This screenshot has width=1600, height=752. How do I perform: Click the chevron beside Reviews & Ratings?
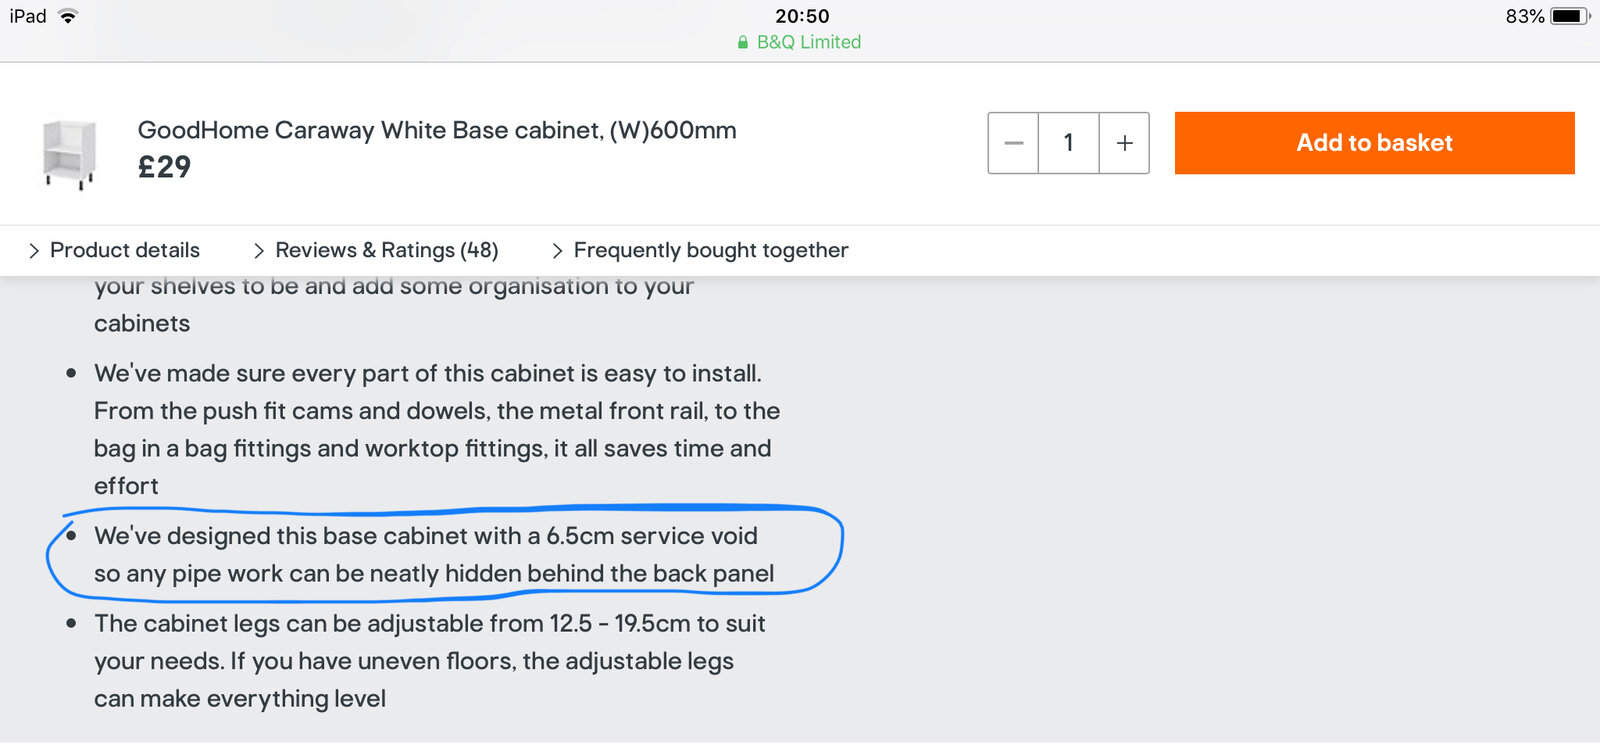point(259,251)
